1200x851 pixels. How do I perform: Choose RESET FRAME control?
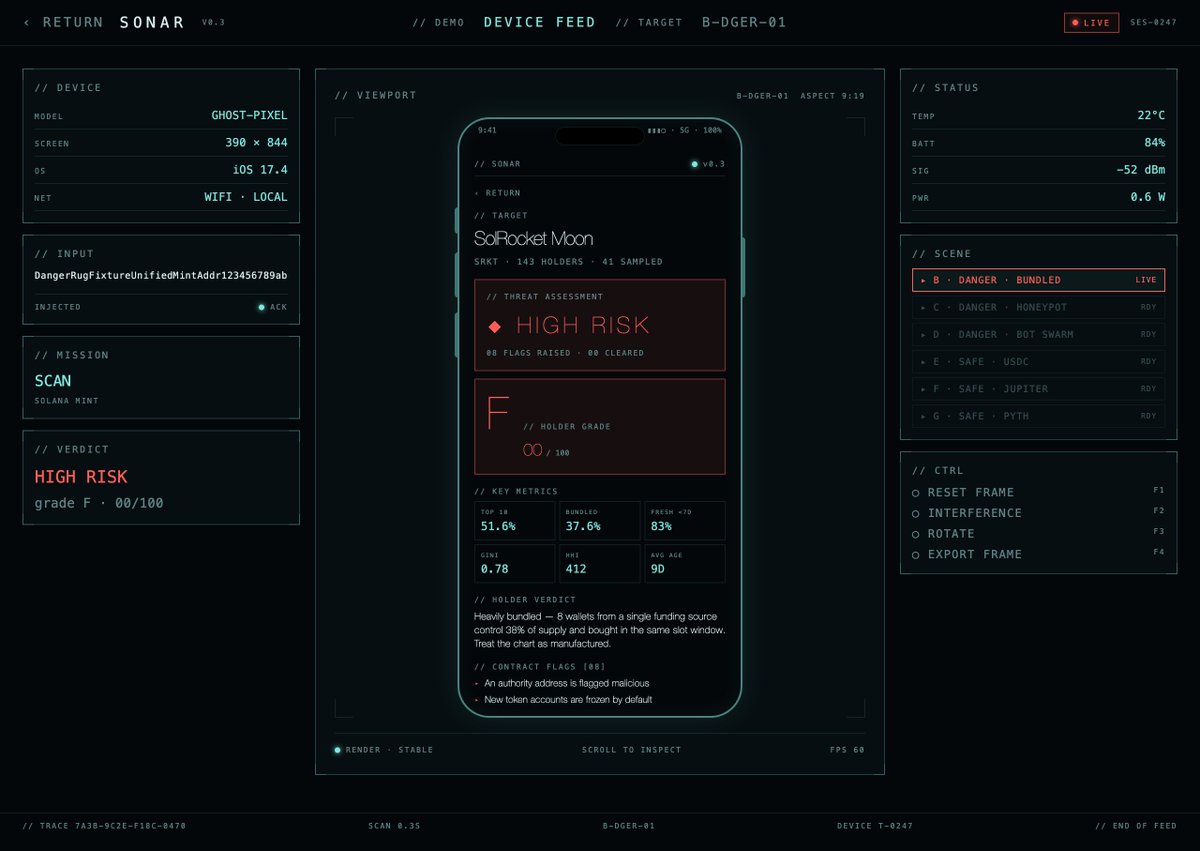click(x=1038, y=492)
